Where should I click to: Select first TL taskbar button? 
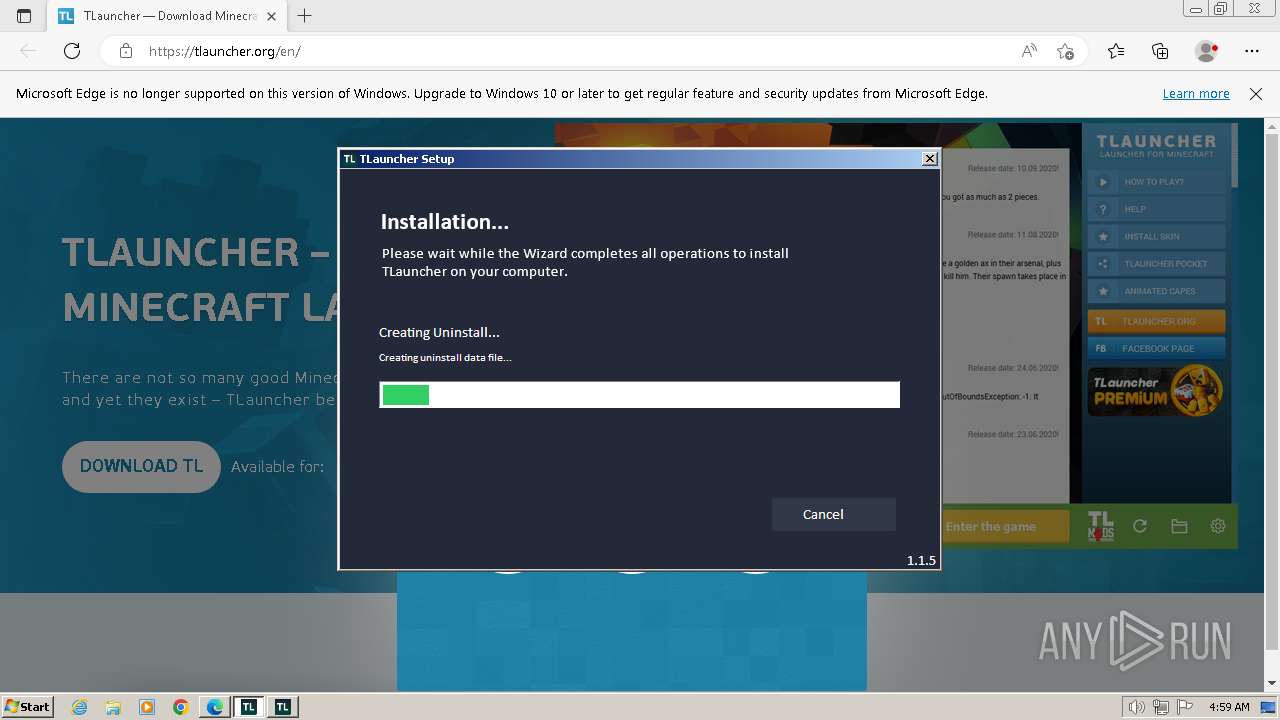tap(249, 707)
